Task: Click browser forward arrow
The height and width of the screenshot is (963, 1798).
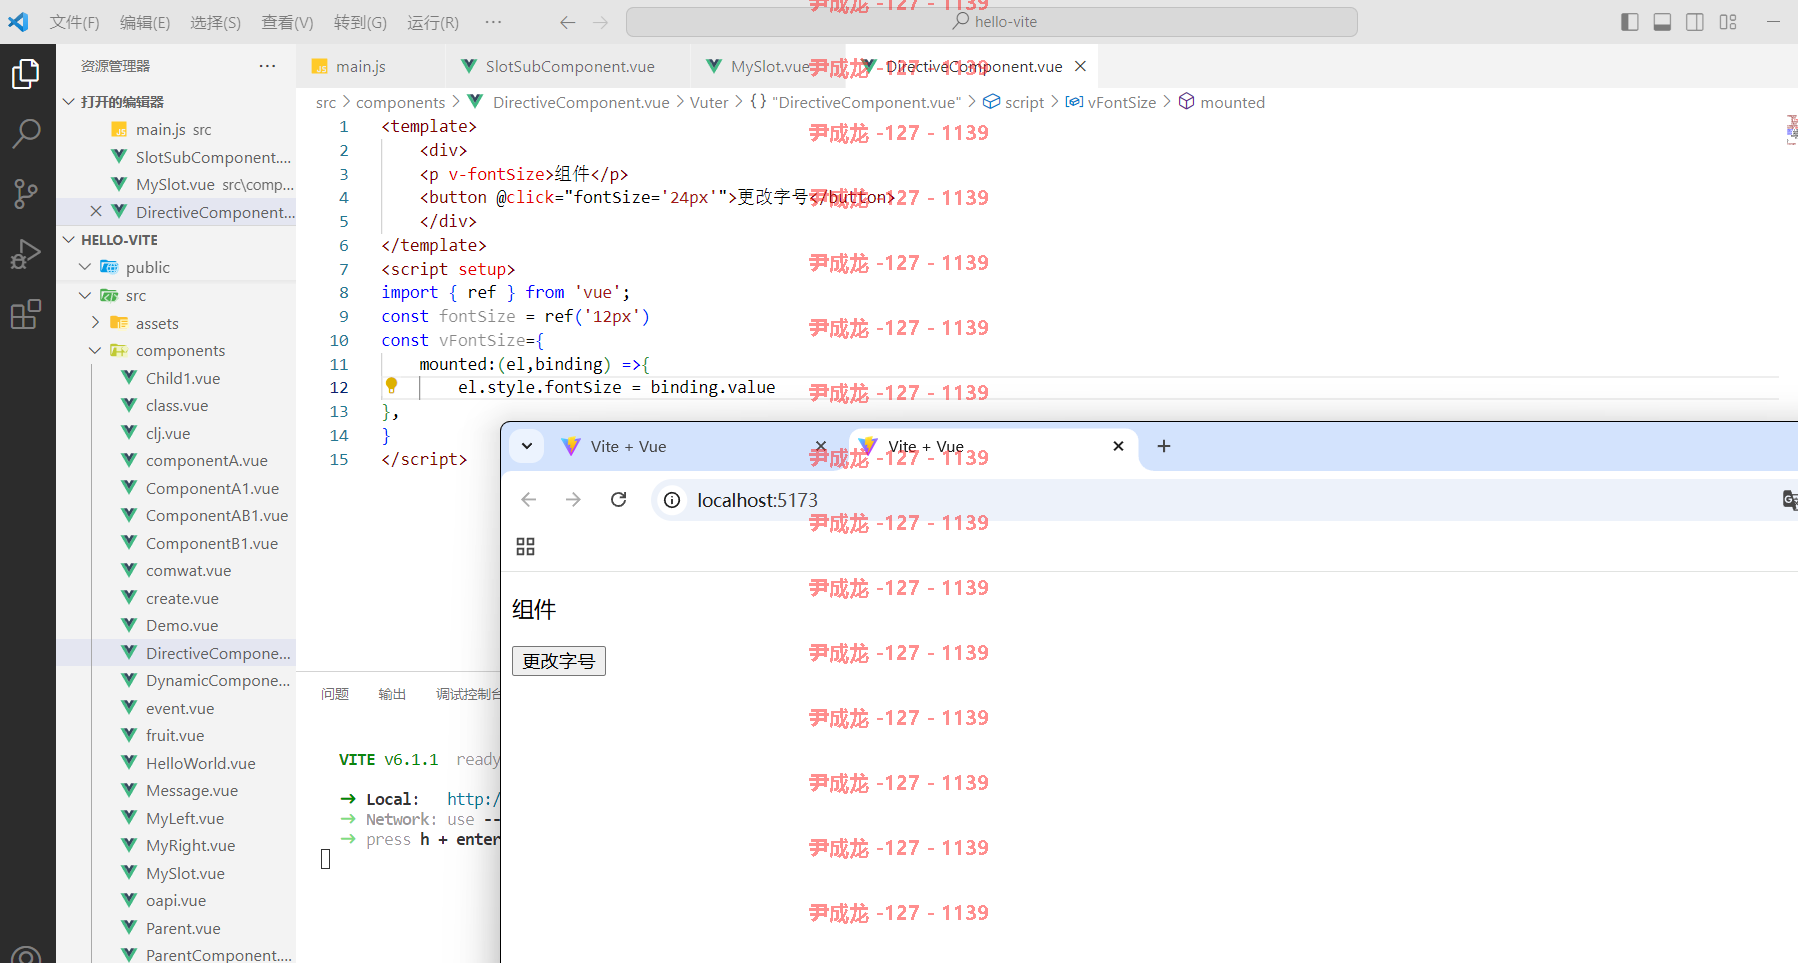Action: (x=573, y=499)
